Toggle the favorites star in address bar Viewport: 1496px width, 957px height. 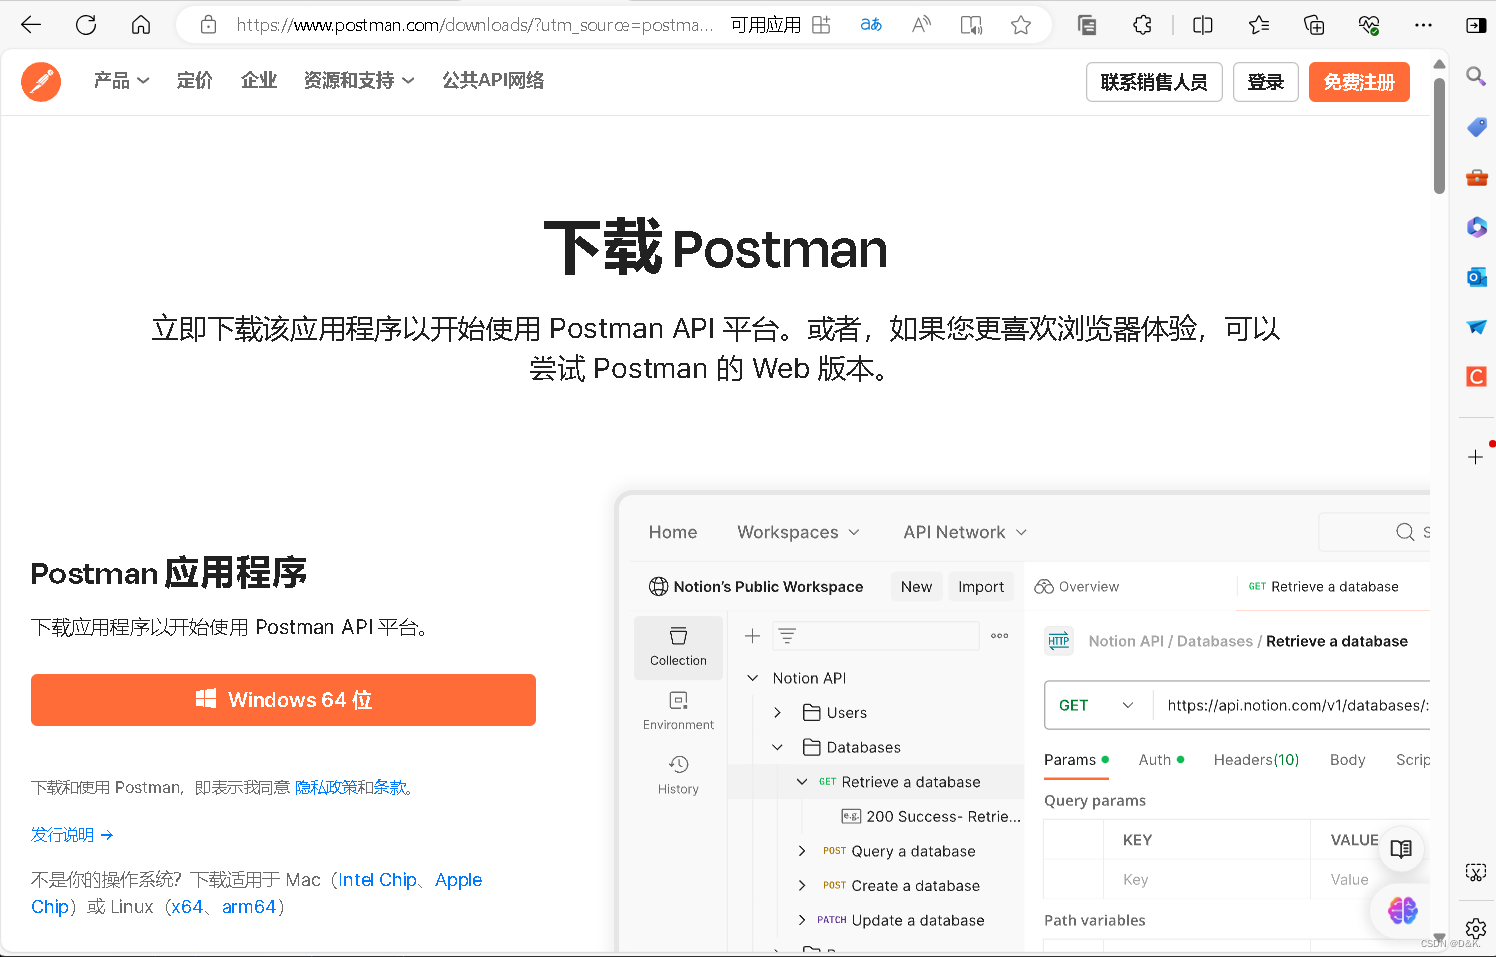pyautogui.click(x=1021, y=24)
